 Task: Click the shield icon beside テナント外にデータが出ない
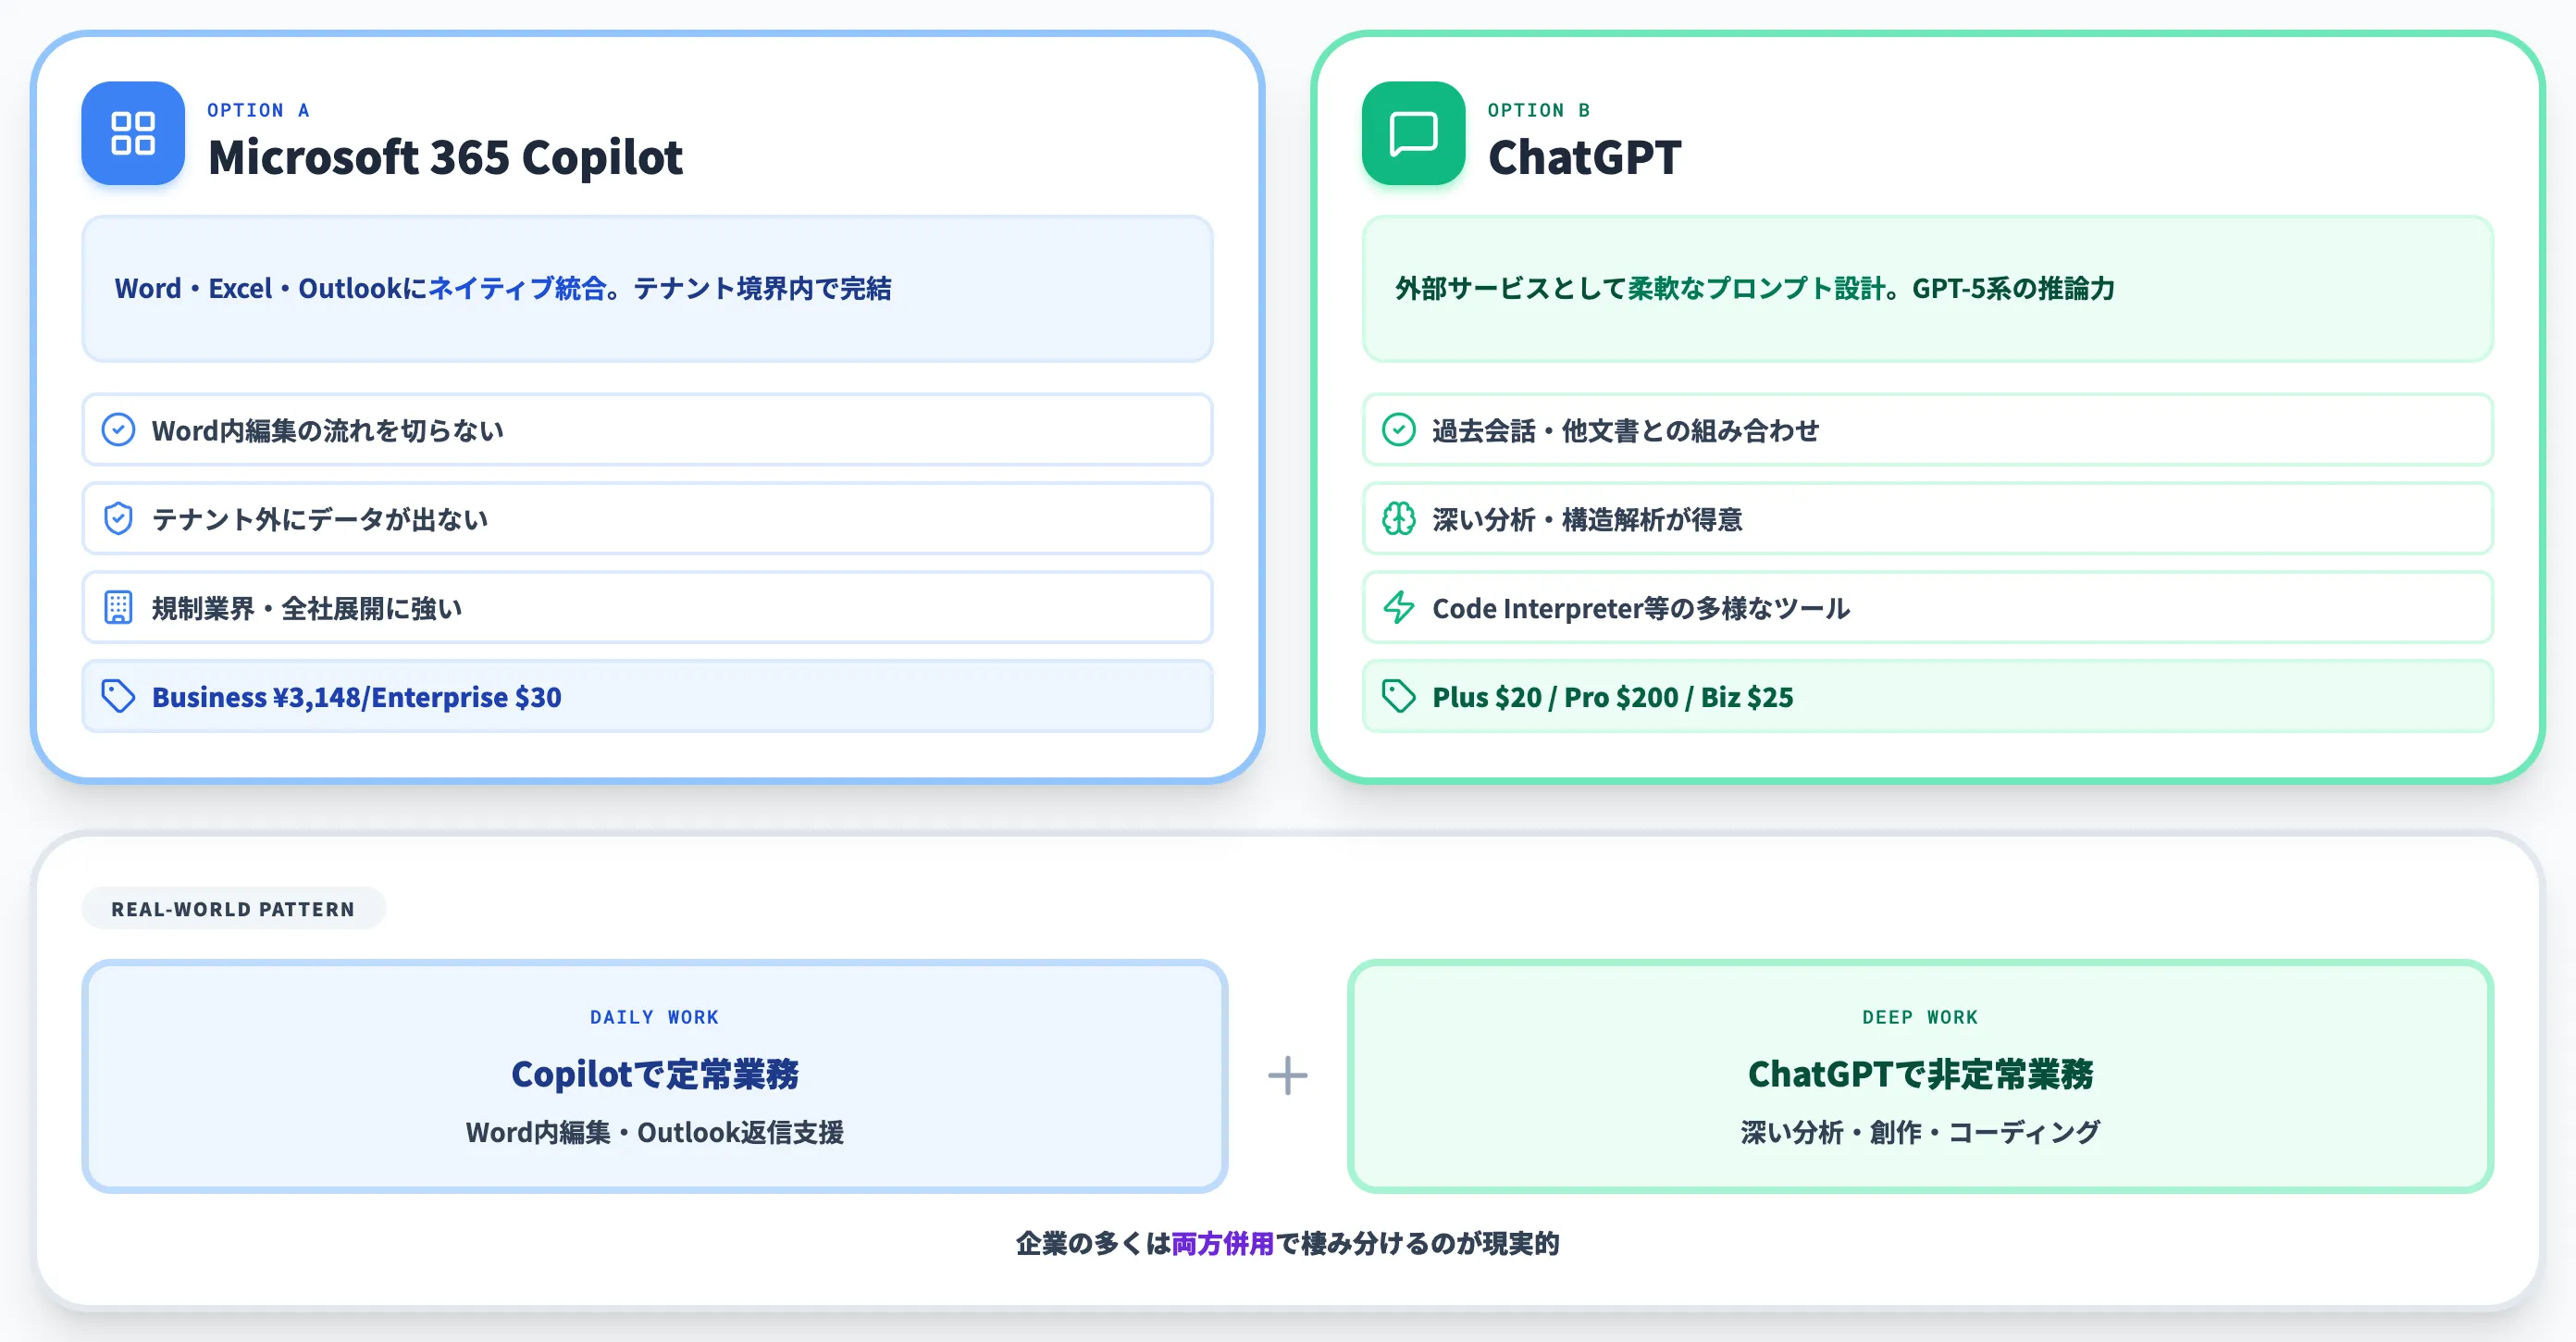tap(118, 519)
